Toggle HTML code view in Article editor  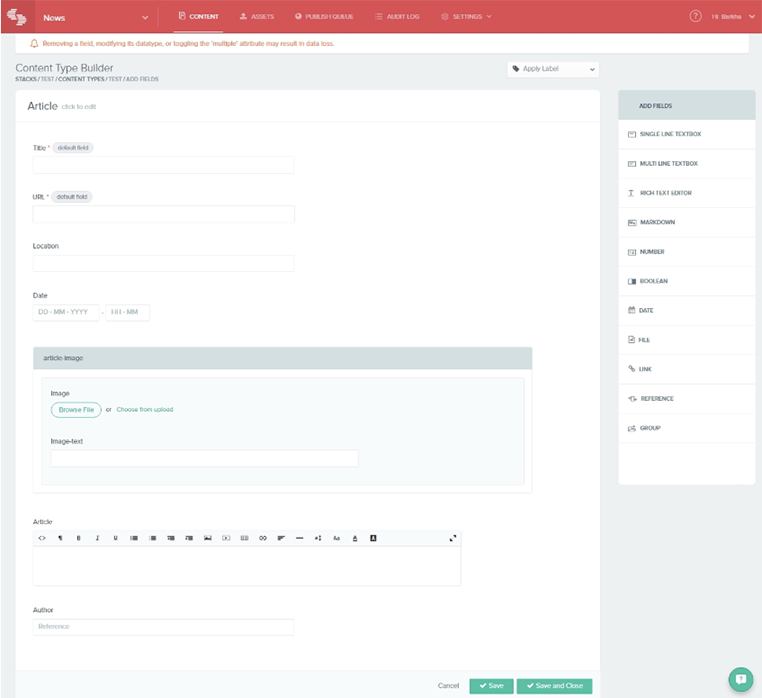[x=42, y=538]
